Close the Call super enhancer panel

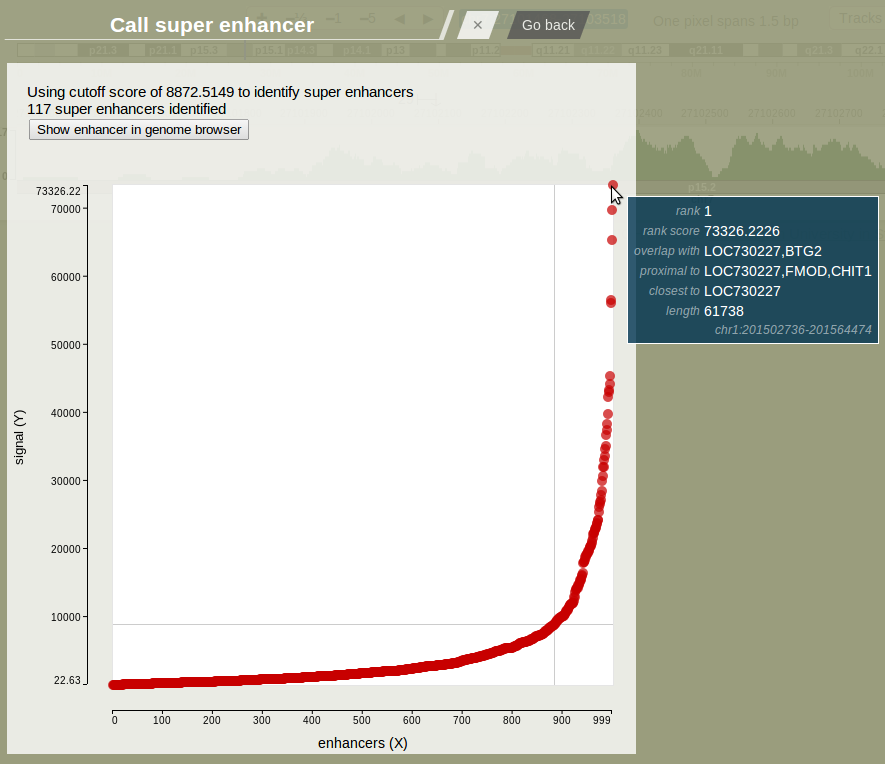pos(477,26)
